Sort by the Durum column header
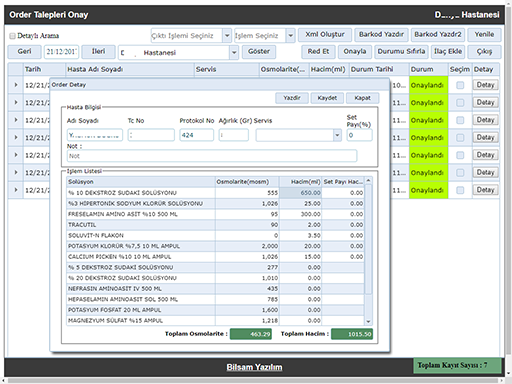Image resolution: width=512 pixels, height=384 pixels. pos(428,69)
